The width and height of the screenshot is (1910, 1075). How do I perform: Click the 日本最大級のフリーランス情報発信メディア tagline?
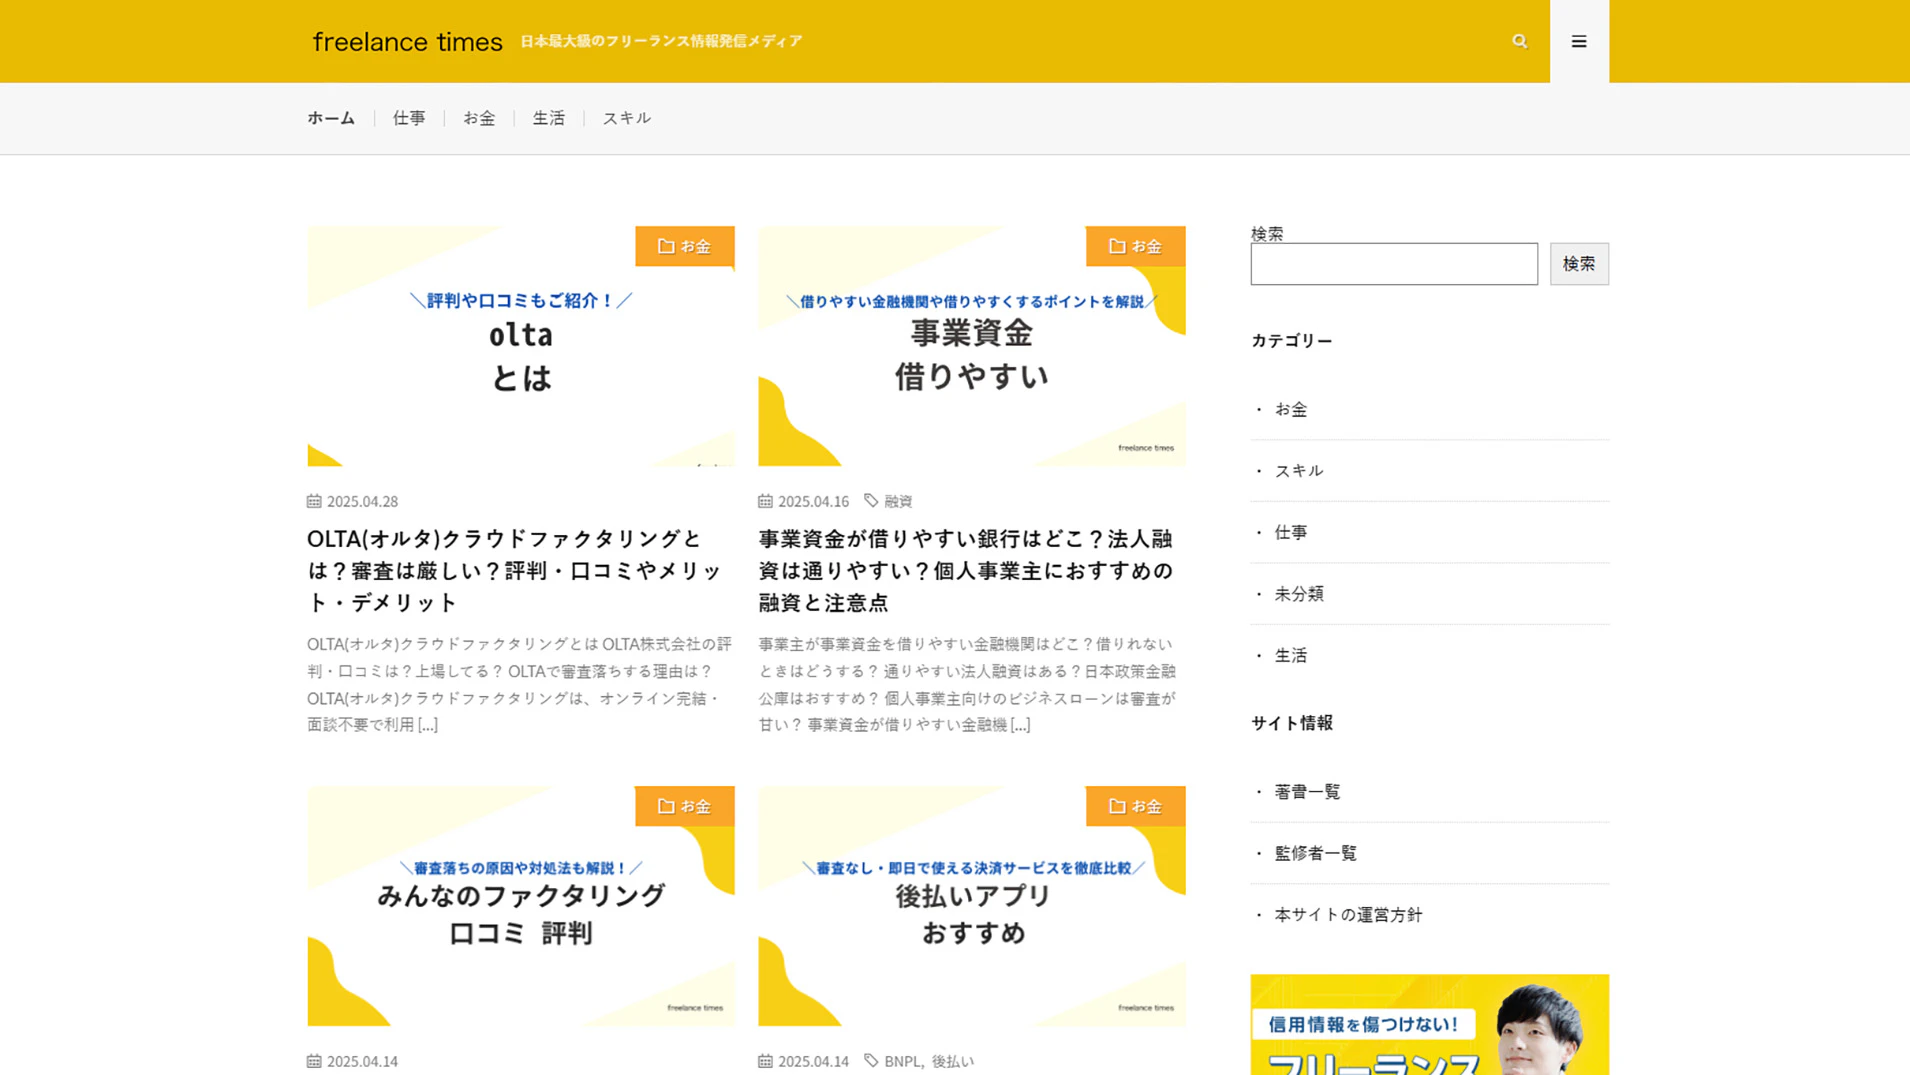(x=661, y=41)
